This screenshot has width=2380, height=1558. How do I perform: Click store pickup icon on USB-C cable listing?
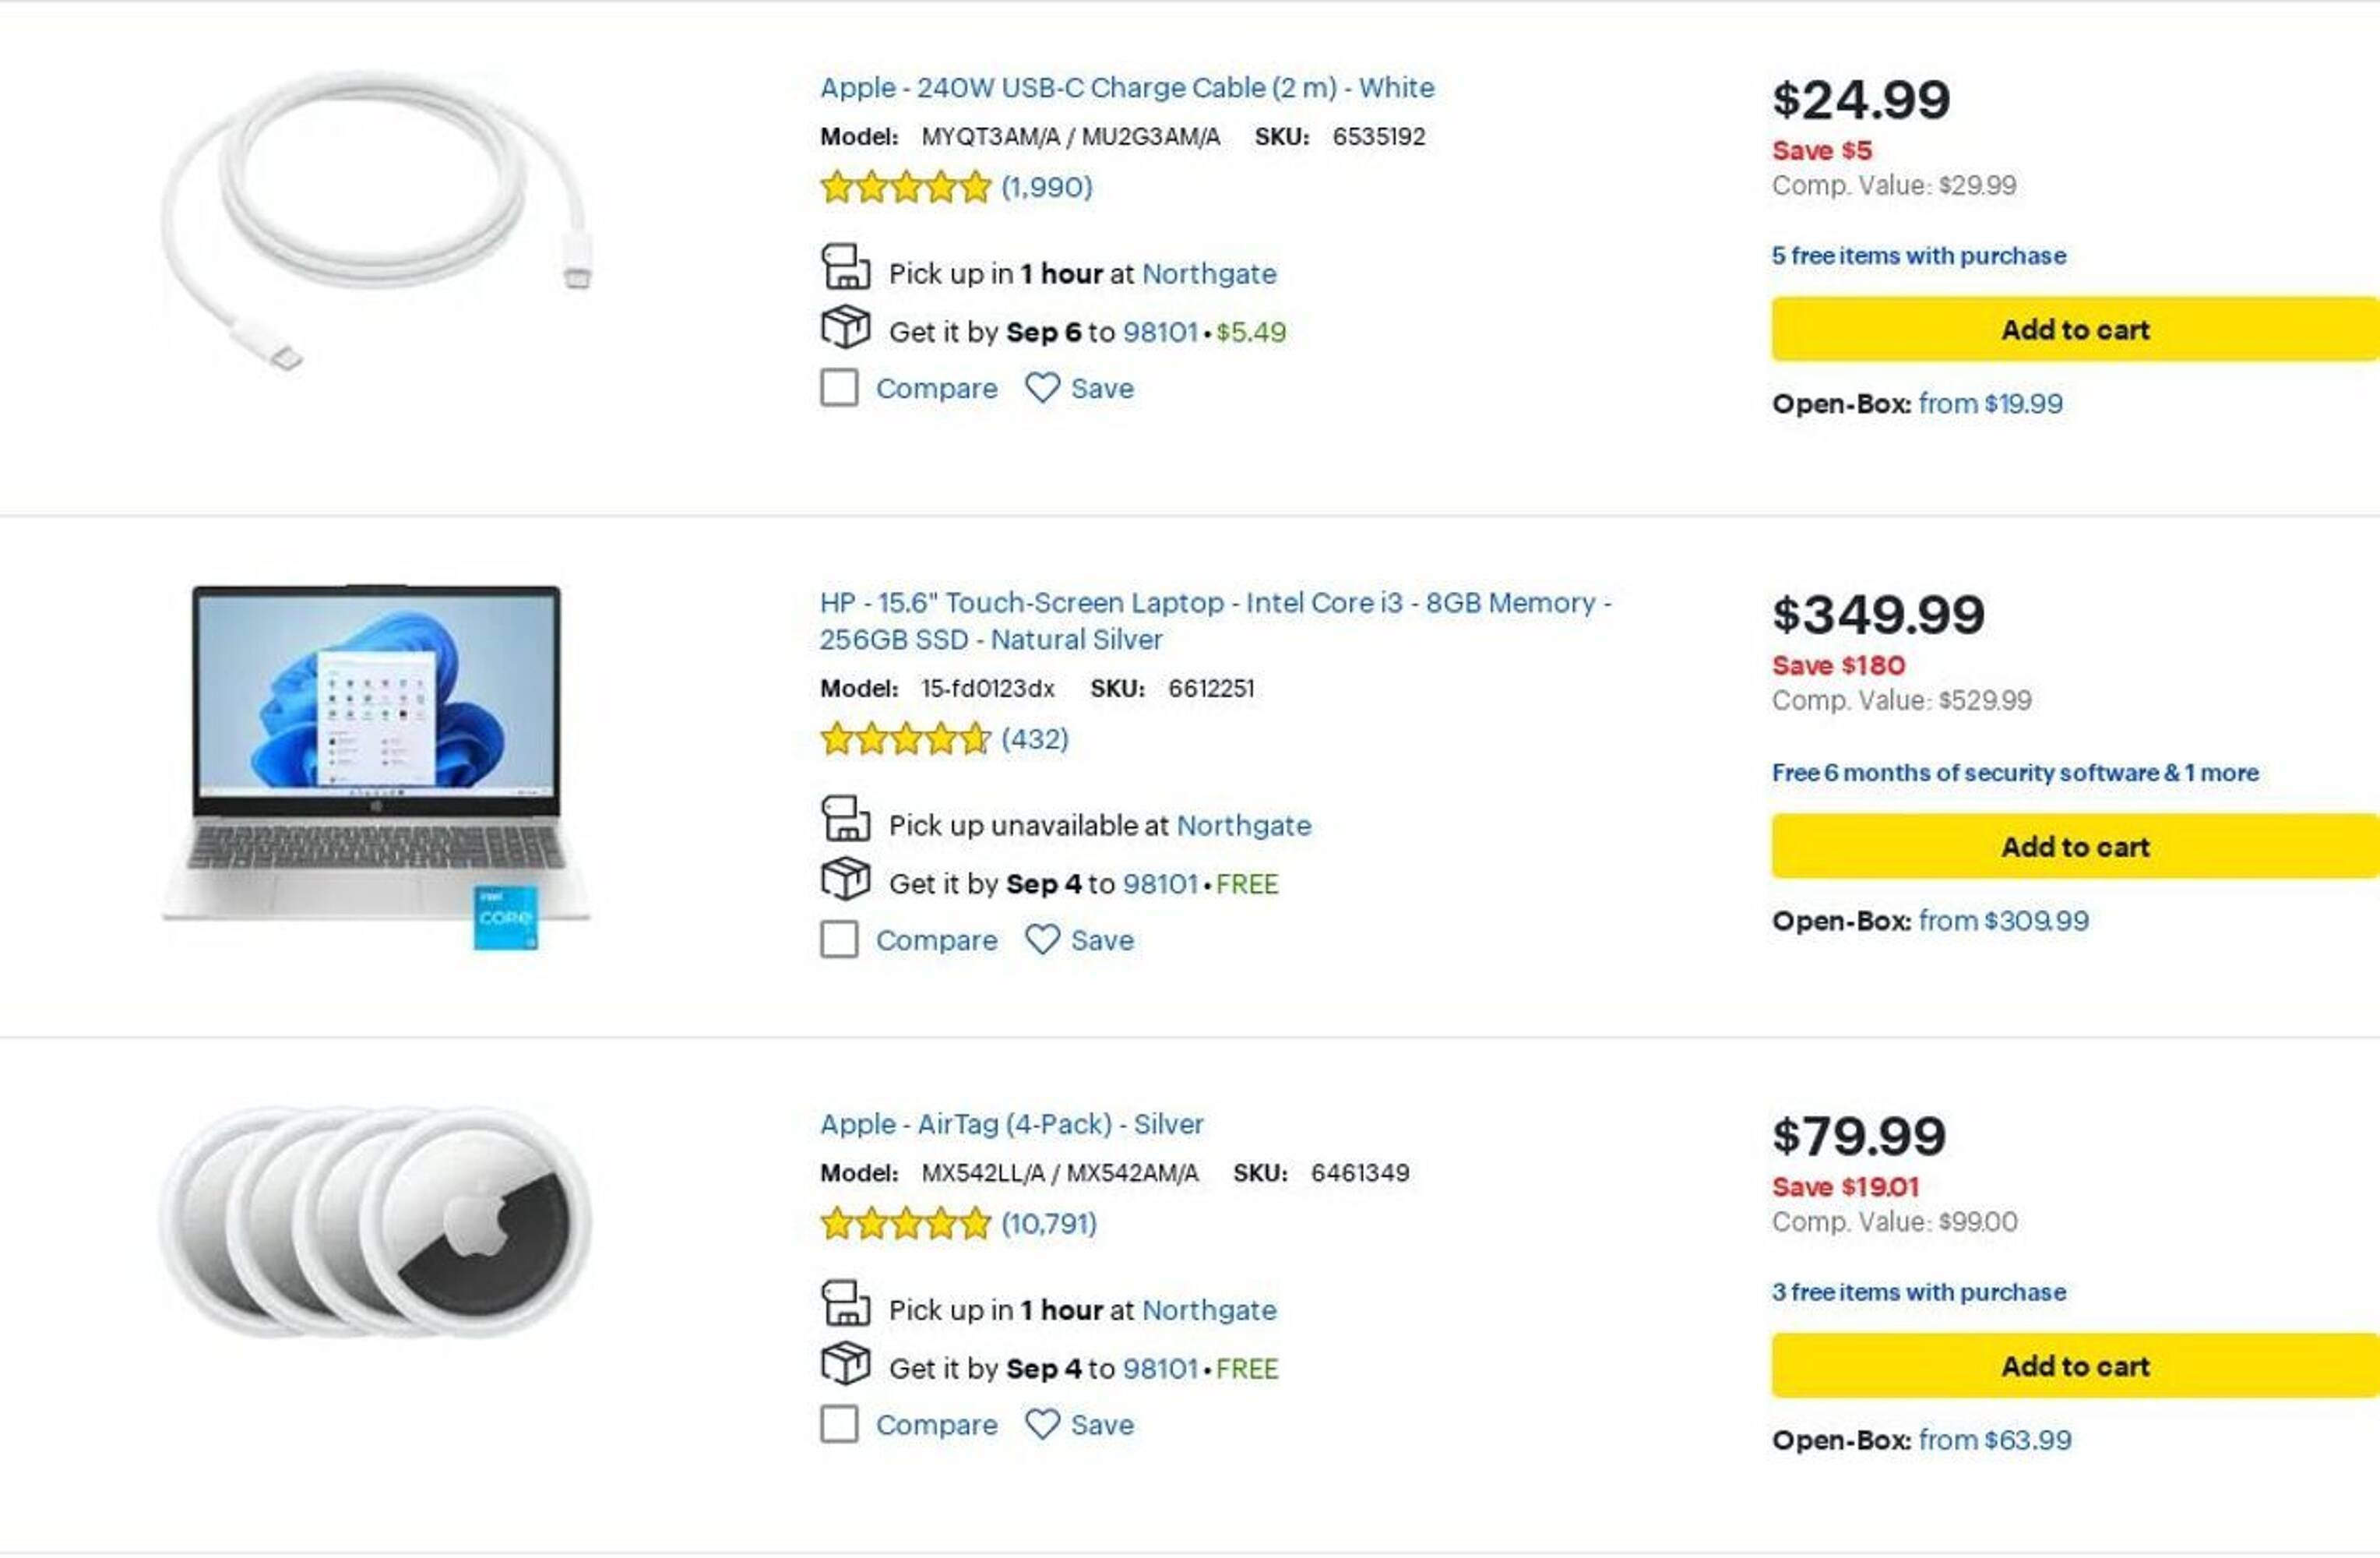pos(845,268)
